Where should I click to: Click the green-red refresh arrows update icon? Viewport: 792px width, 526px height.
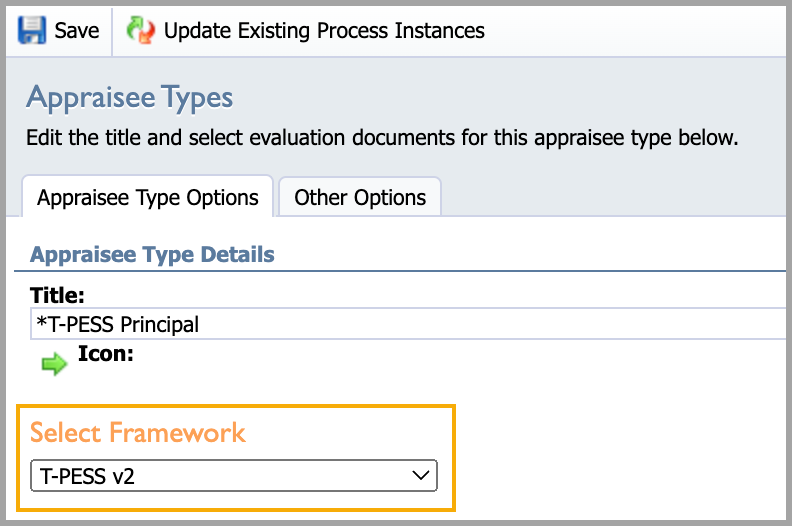tap(141, 30)
